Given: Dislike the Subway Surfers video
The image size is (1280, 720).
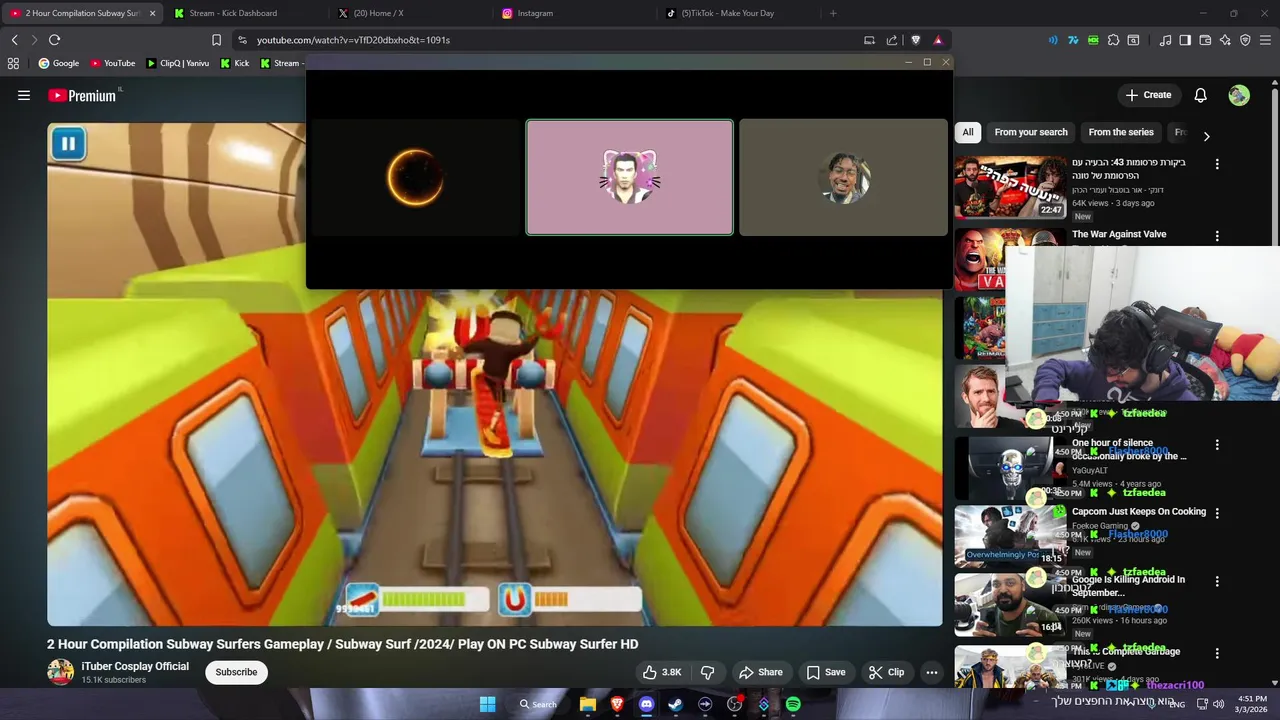Looking at the screenshot, I should tap(707, 672).
